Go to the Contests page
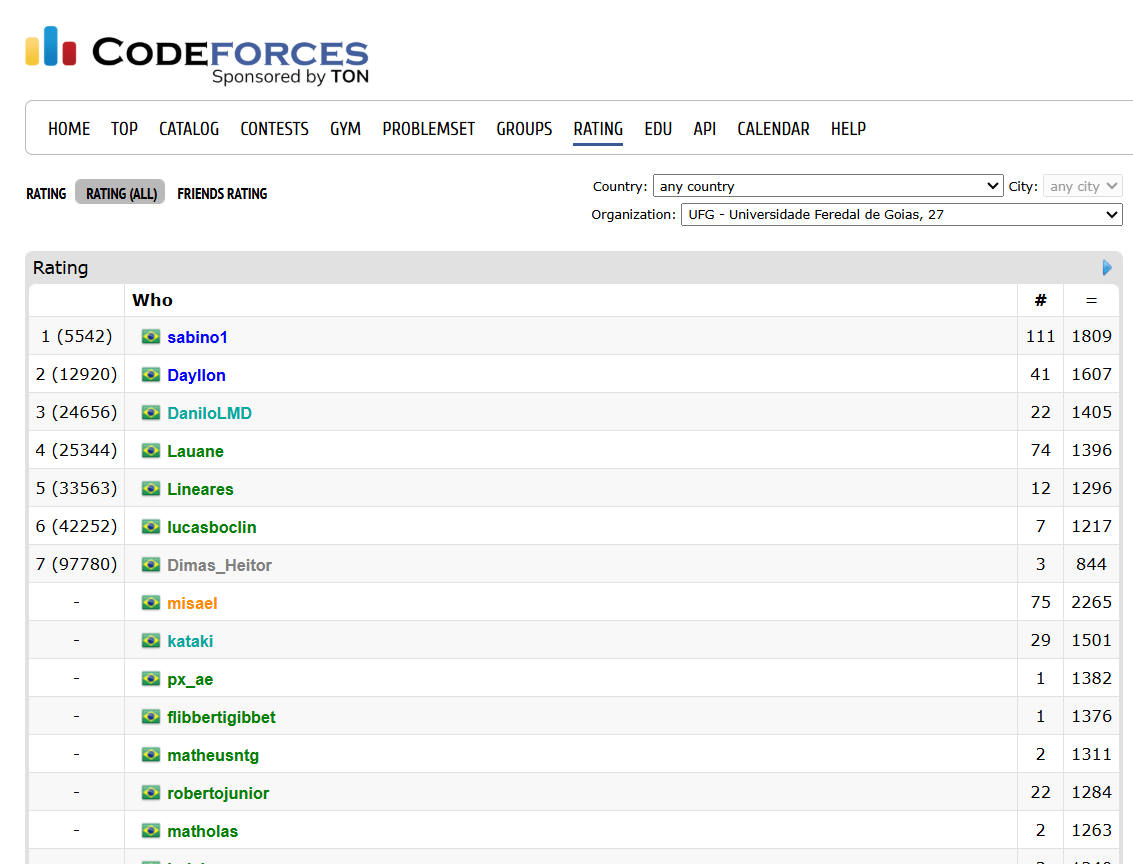The image size is (1133, 864). [x=274, y=129]
